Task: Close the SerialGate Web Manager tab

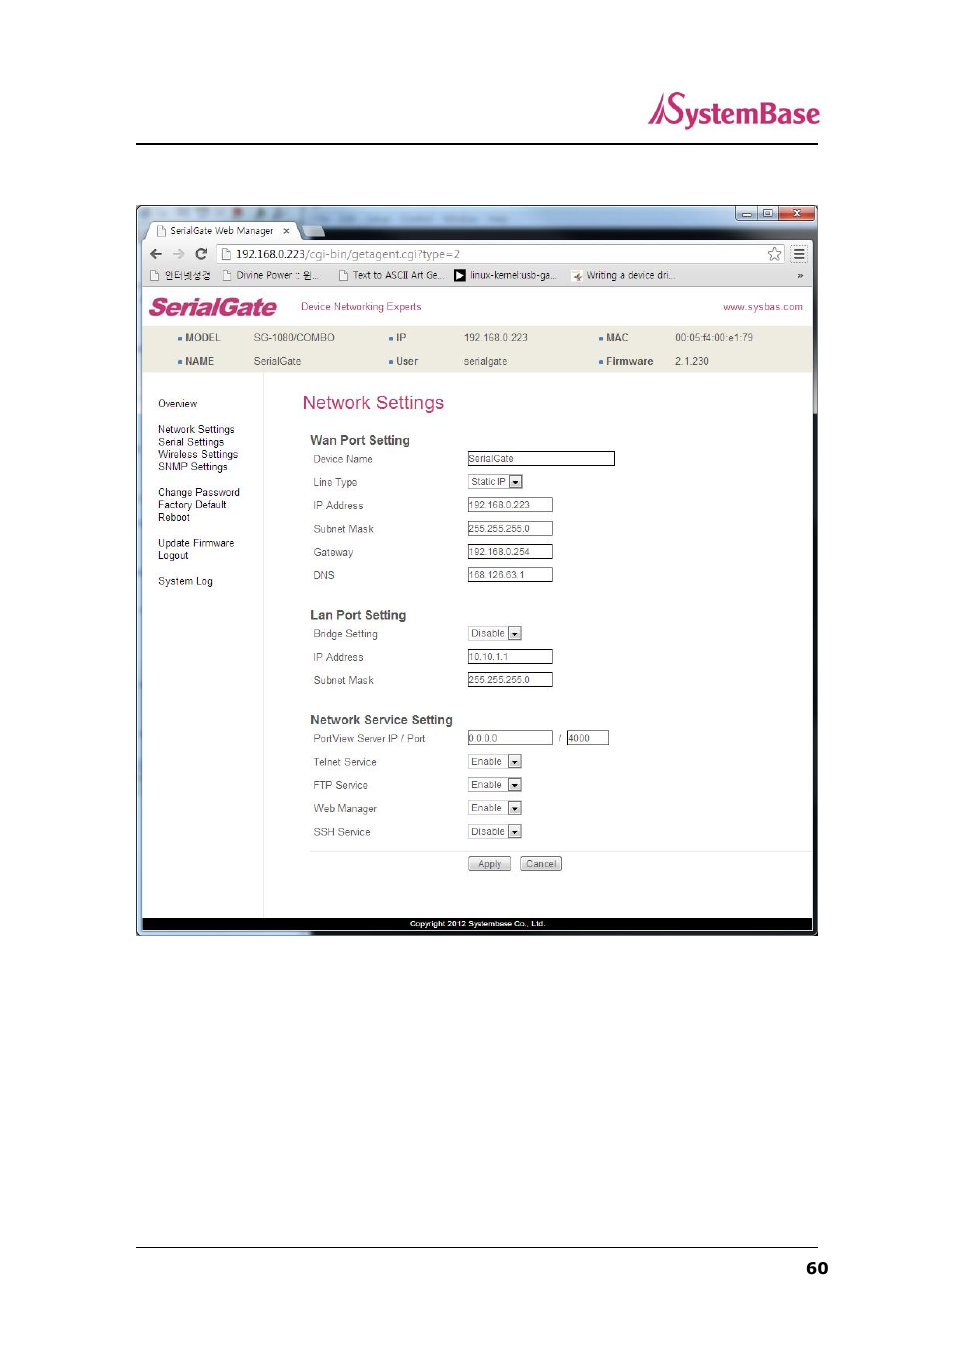Action: coord(286,231)
